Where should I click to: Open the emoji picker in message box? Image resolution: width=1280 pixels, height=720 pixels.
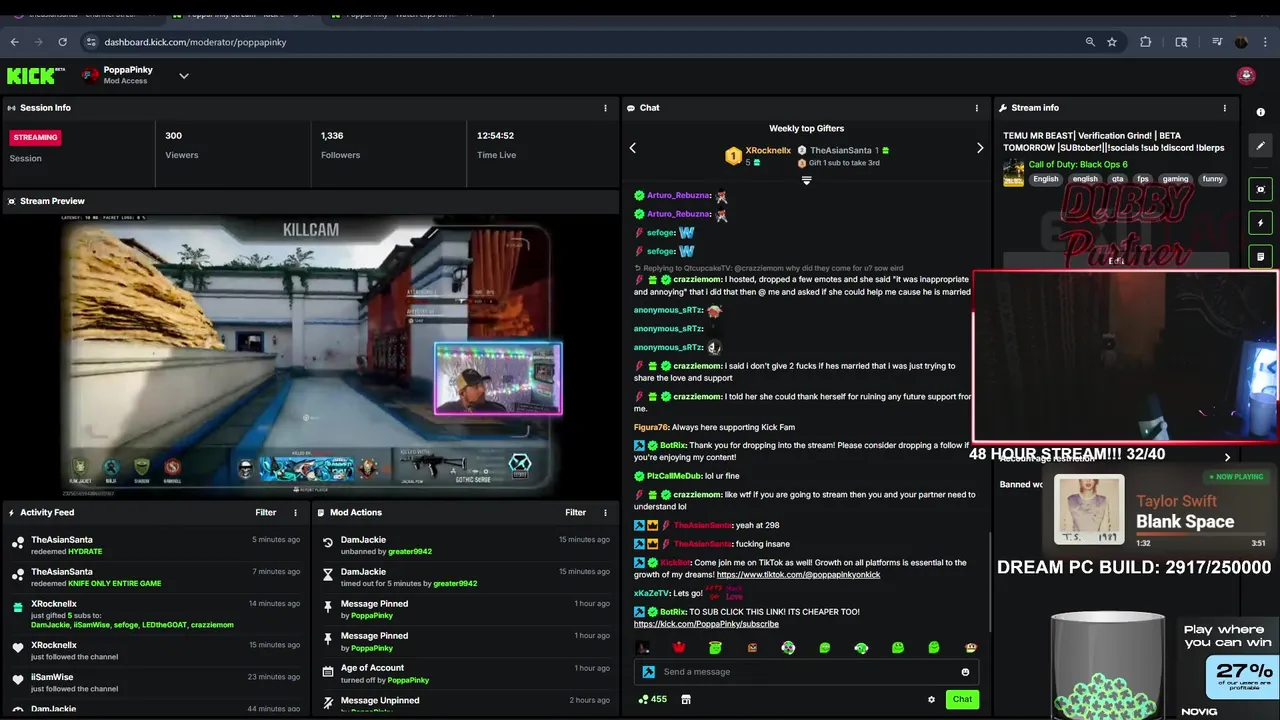tap(965, 672)
